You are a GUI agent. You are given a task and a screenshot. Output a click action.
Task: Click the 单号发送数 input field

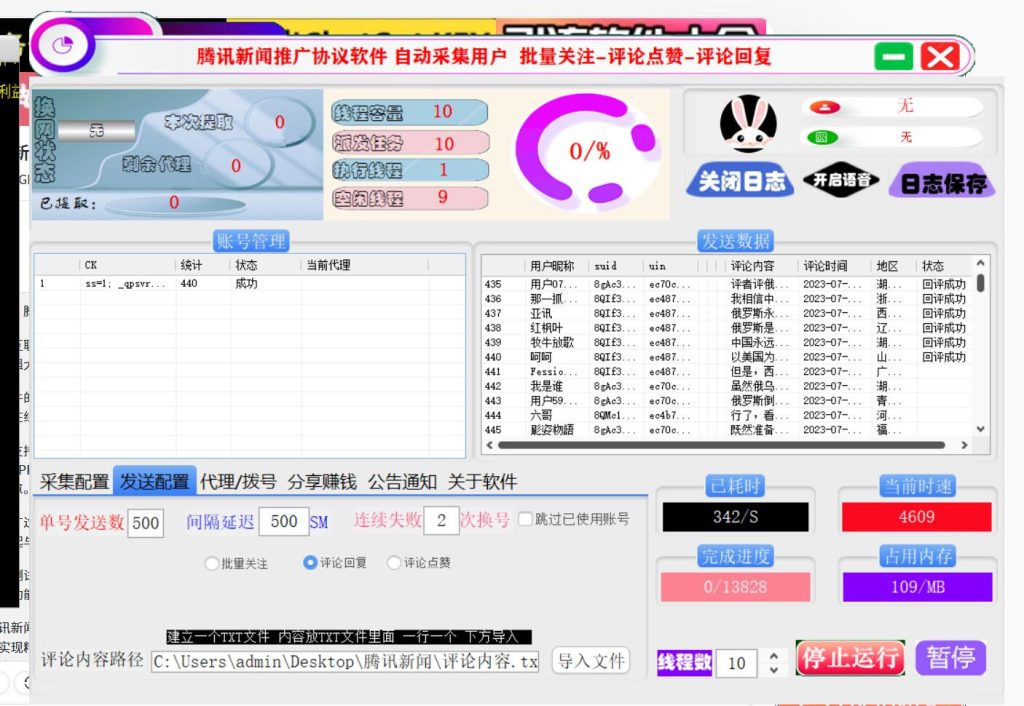pyautogui.click(x=145, y=522)
